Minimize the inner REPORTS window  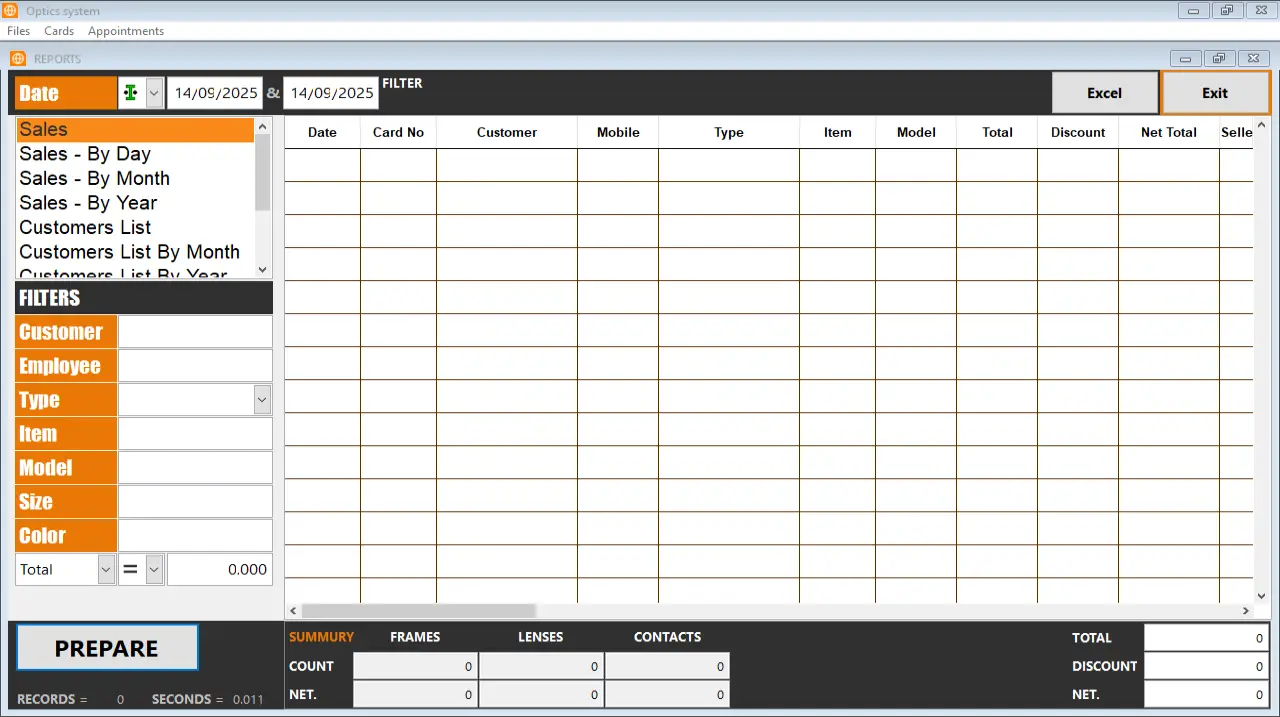click(1186, 59)
